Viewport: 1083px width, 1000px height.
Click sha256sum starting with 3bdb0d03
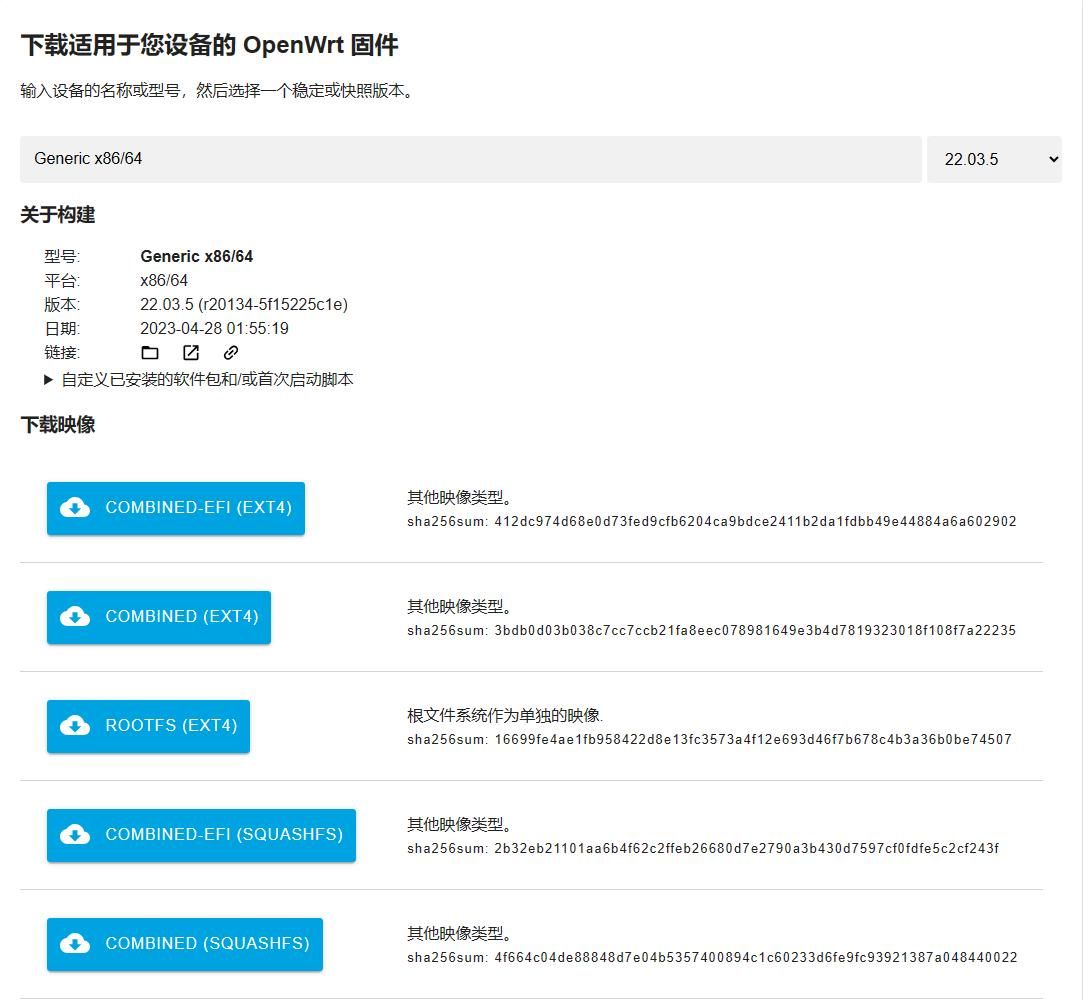(x=711, y=631)
